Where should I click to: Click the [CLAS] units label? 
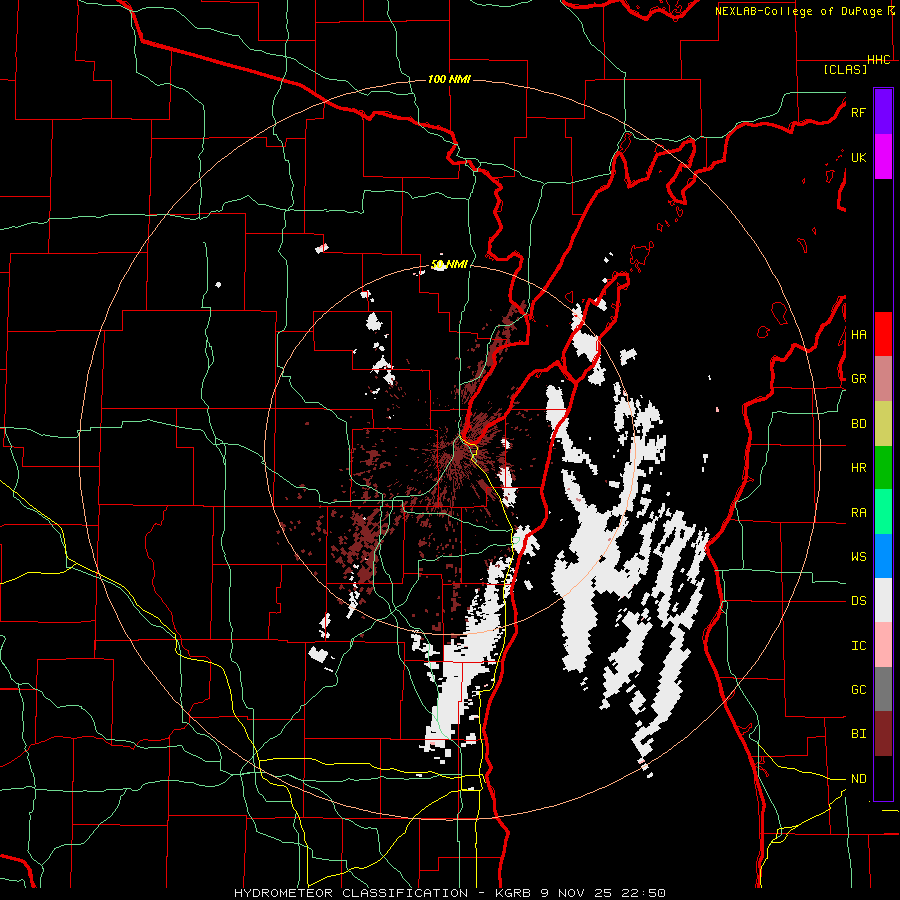(845, 69)
